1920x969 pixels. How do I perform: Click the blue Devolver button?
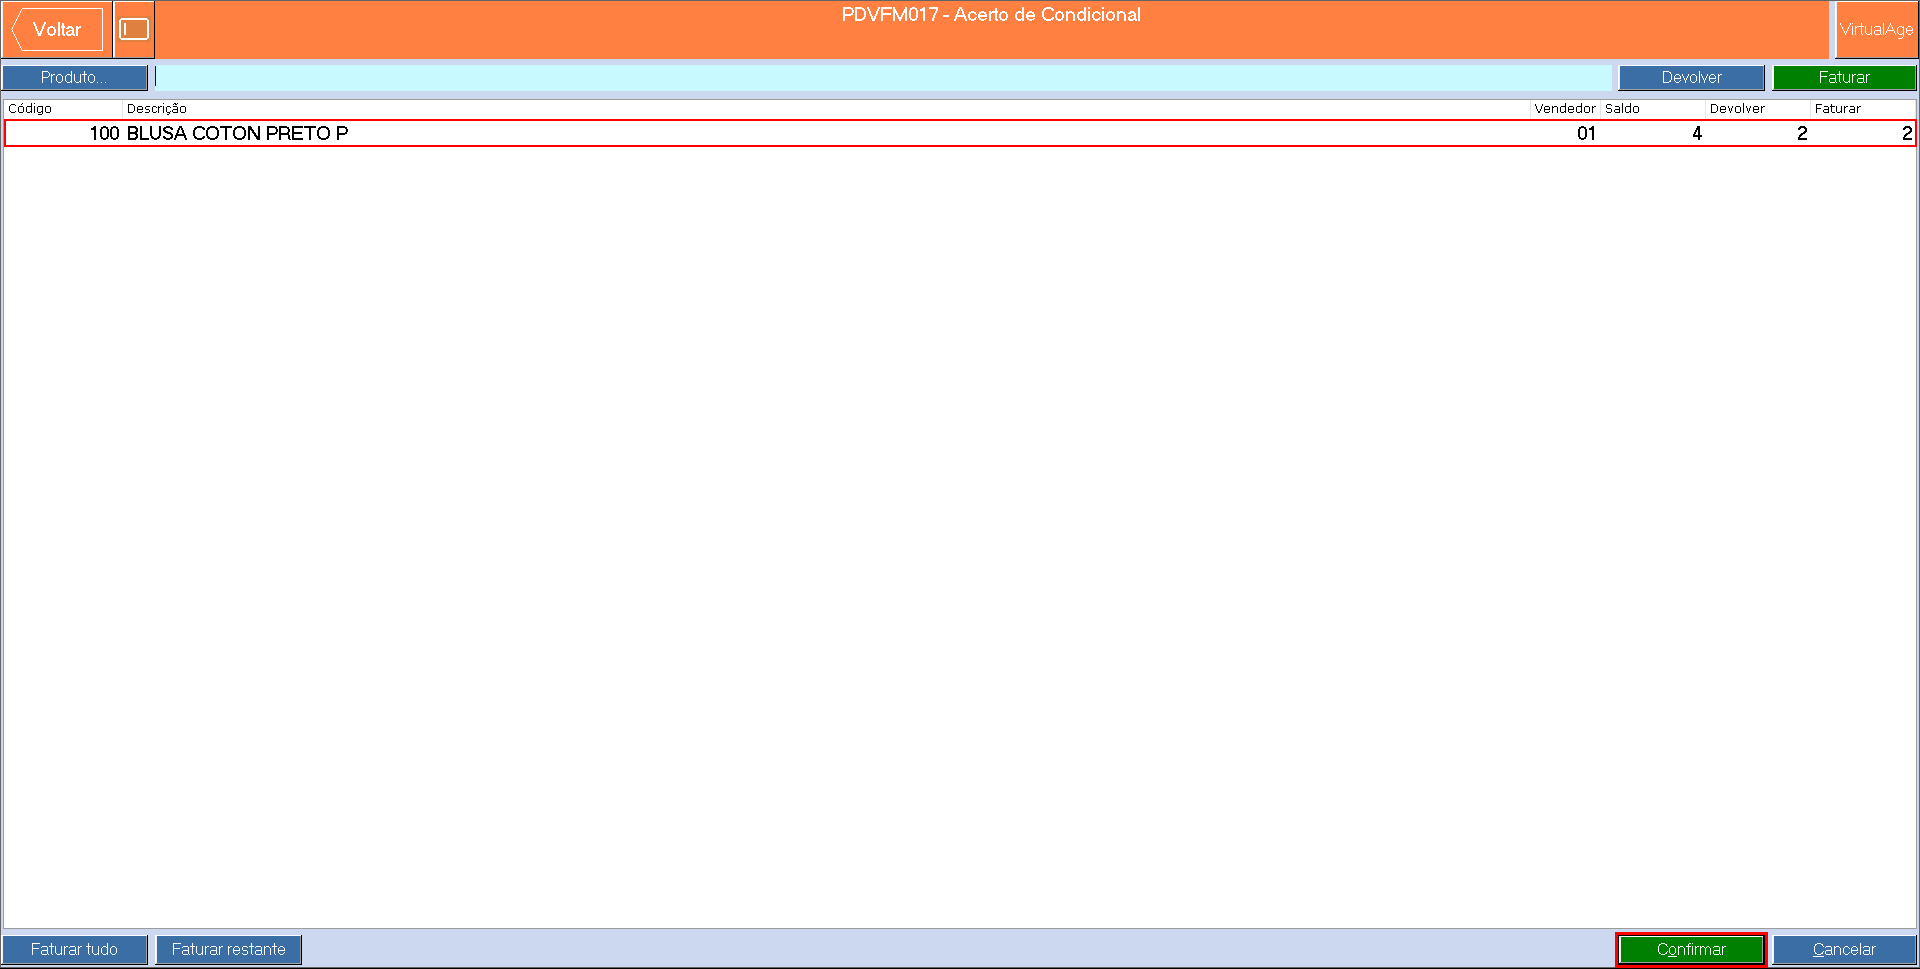click(1691, 77)
